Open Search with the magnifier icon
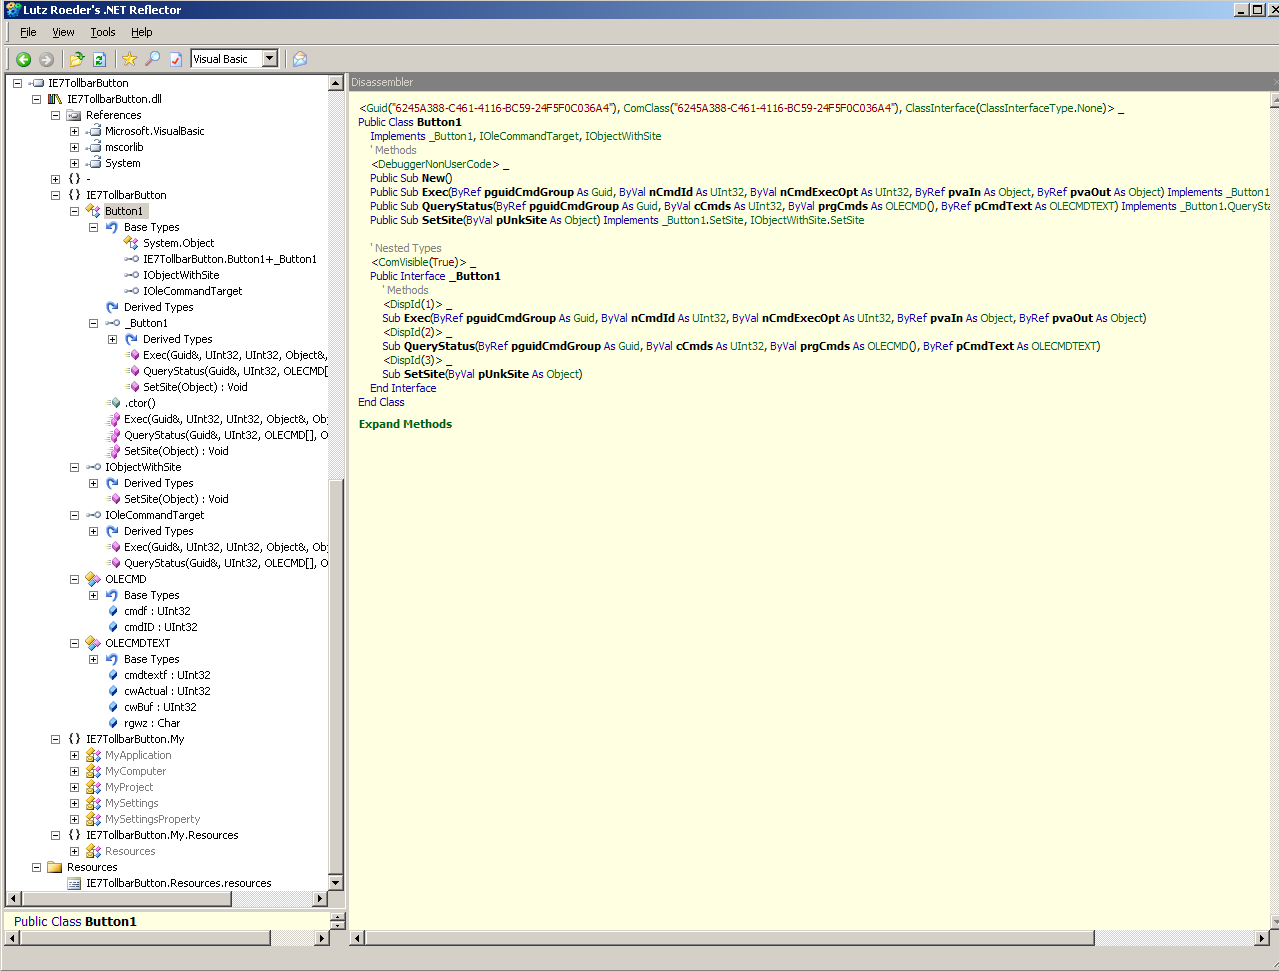This screenshot has height=972, width=1279. (x=152, y=60)
